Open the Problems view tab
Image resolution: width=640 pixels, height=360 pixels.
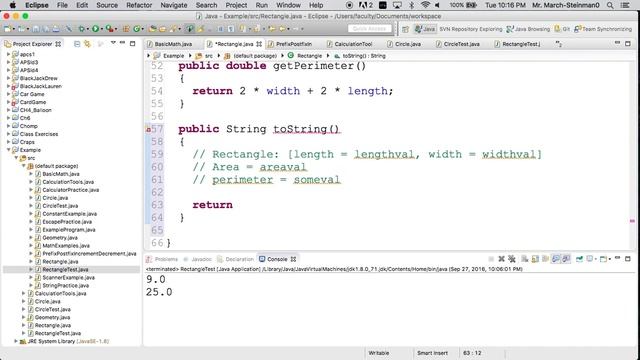click(162, 259)
